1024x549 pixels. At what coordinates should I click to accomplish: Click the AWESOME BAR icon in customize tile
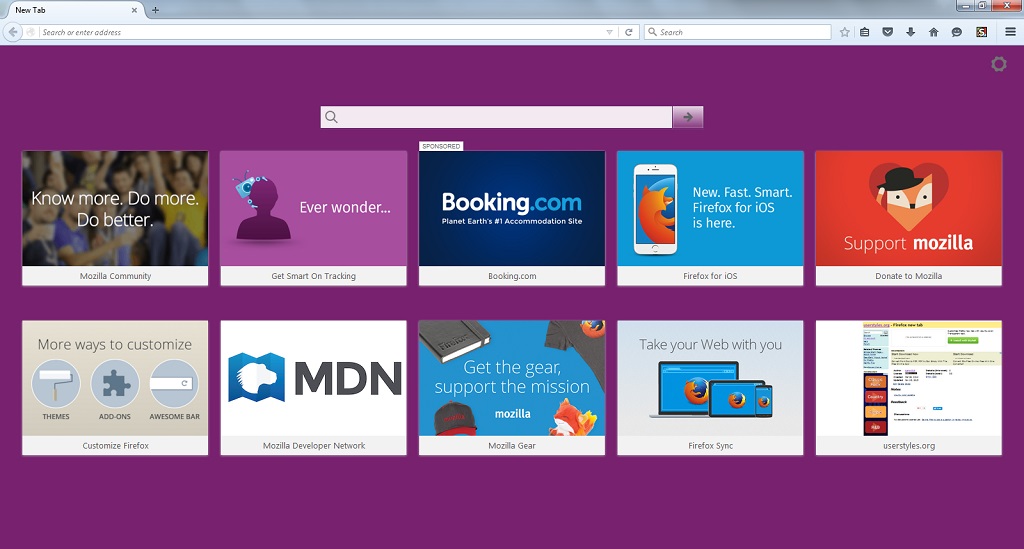point(174,384)
